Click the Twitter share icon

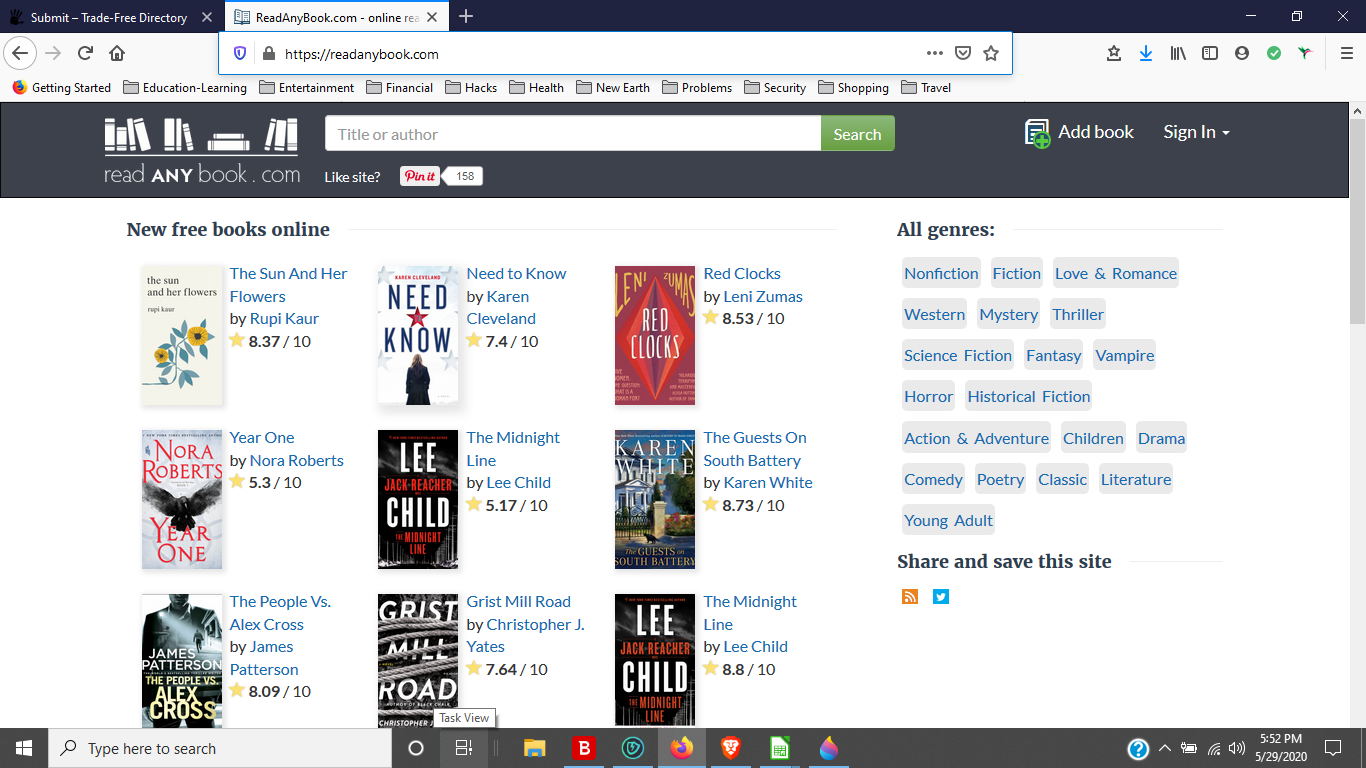pyautogui.click(x=941, y=597)
